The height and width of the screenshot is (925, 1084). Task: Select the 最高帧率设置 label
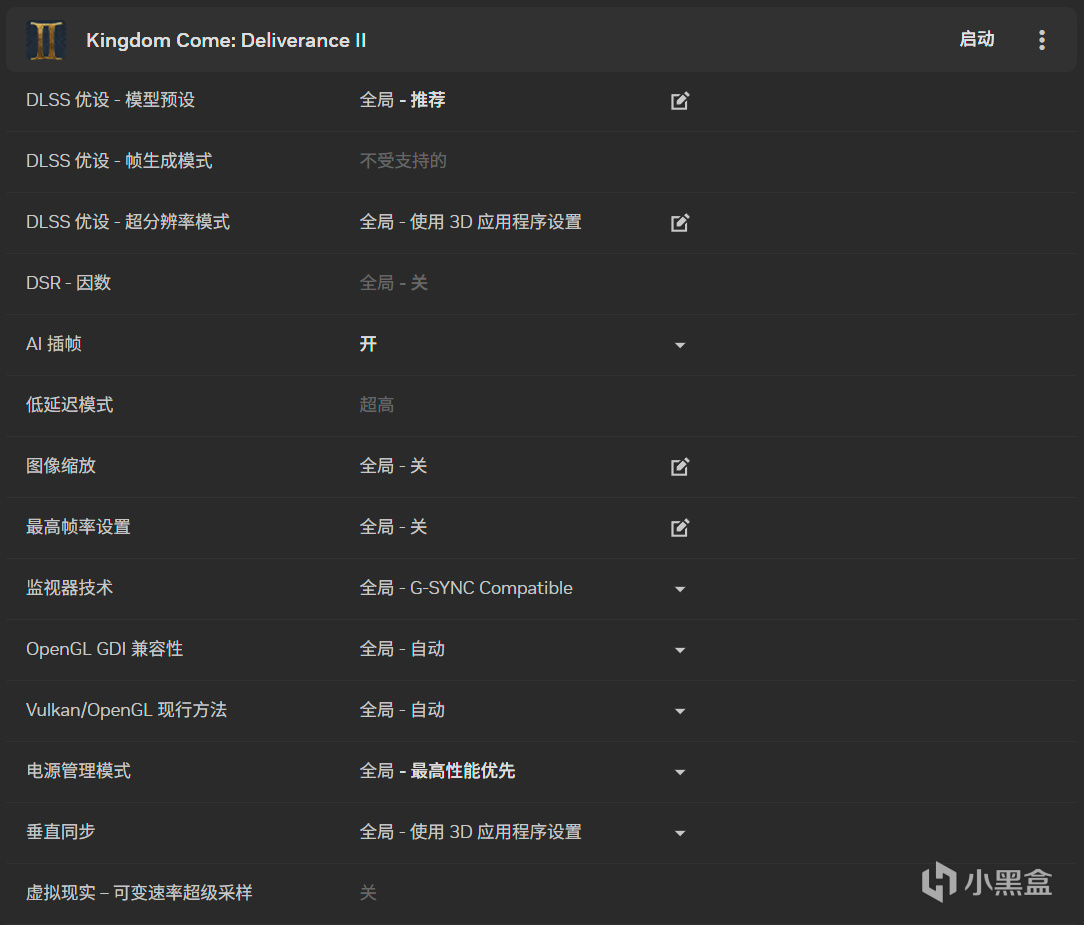click(x=78, y=527)
